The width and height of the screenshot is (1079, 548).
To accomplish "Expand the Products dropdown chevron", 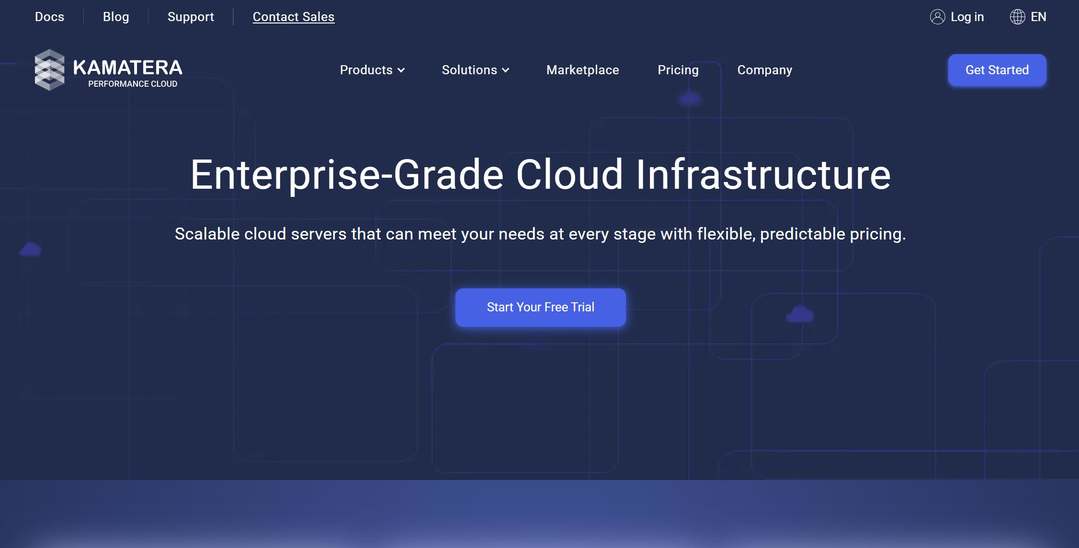I will tap(401, 70).
